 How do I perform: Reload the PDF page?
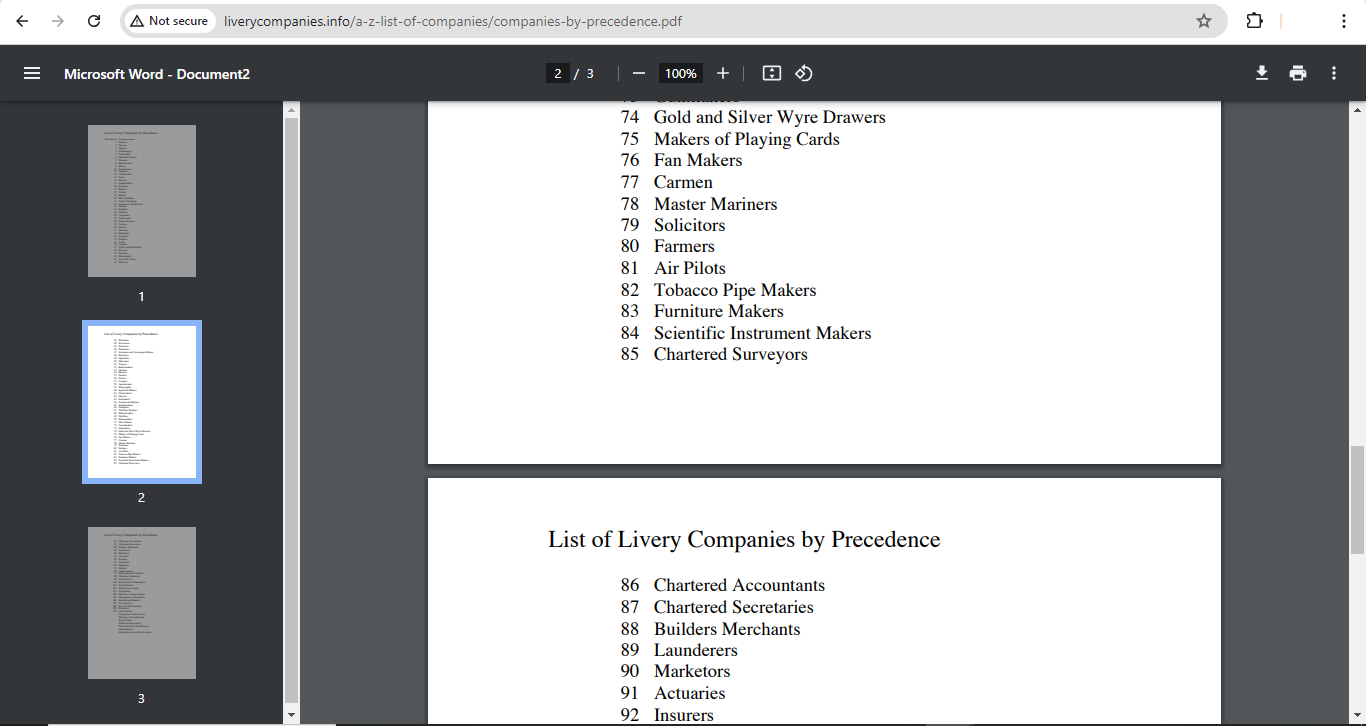point(94,21)
